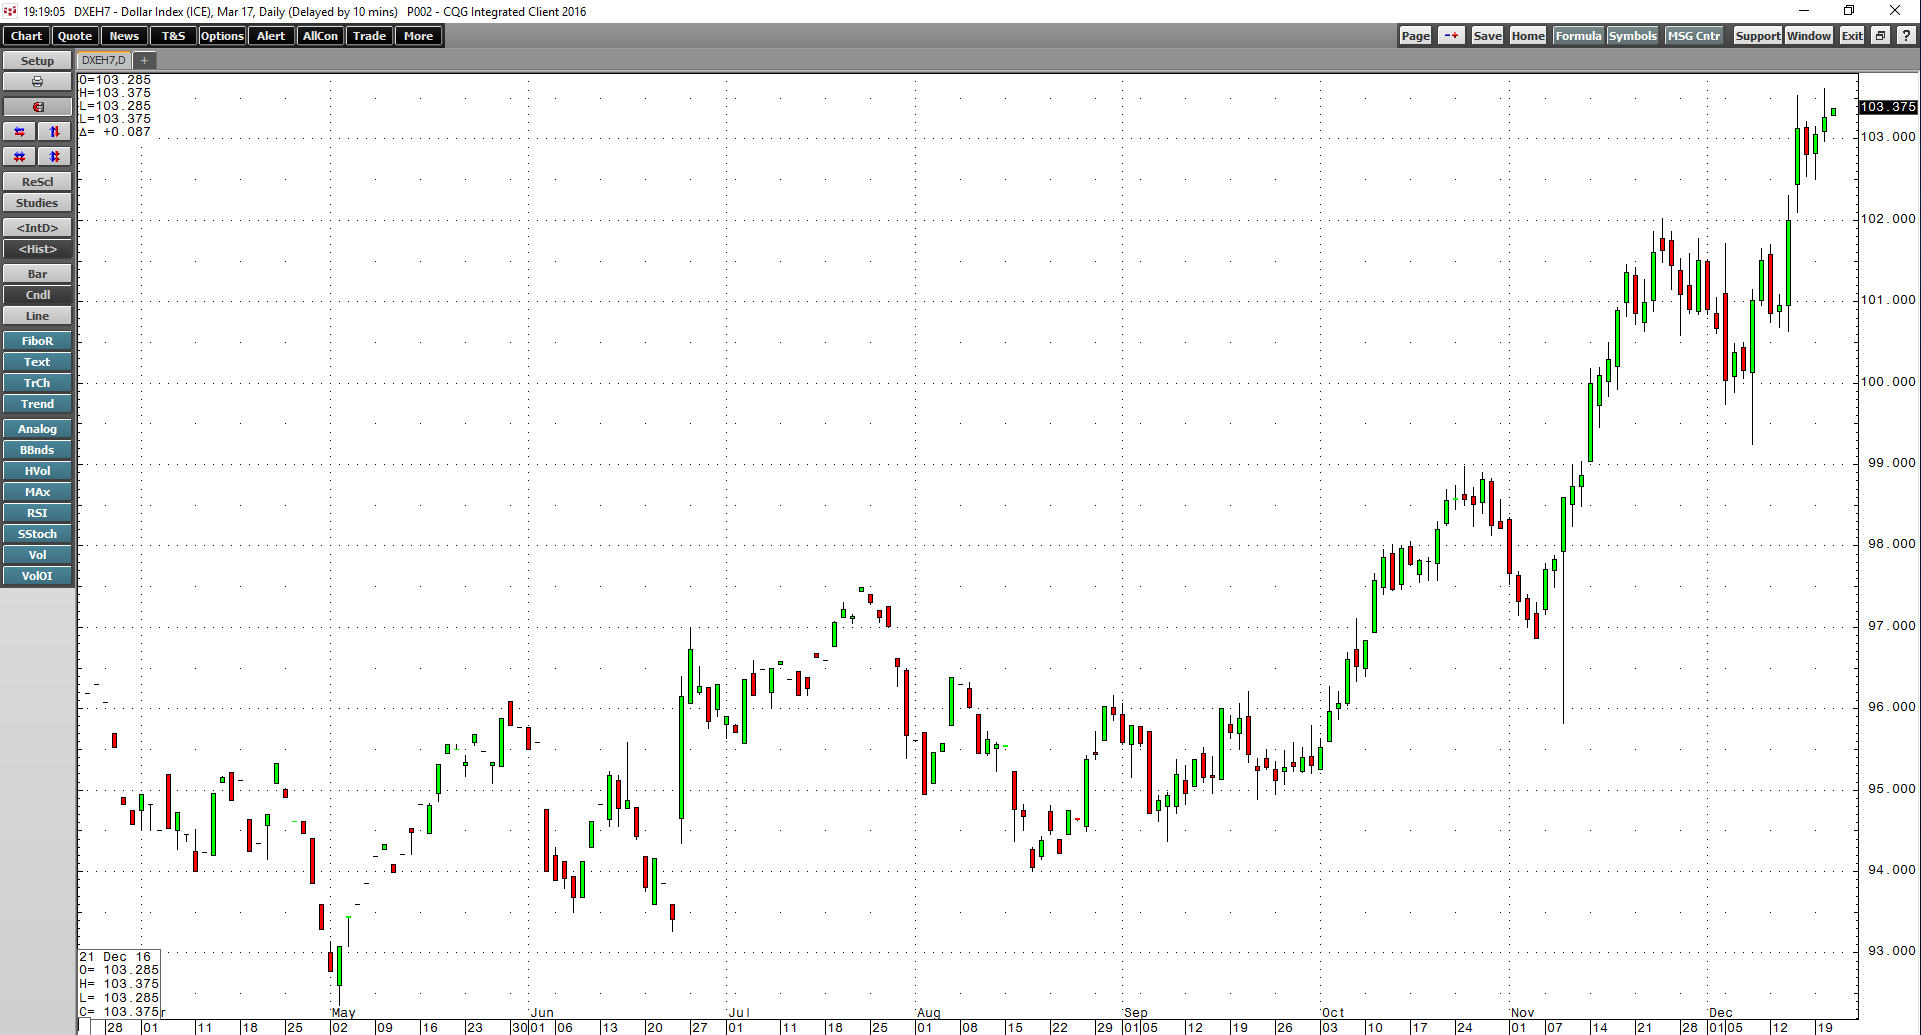Open the Window menu button

pyautogui.click(x=1809, y=36)
